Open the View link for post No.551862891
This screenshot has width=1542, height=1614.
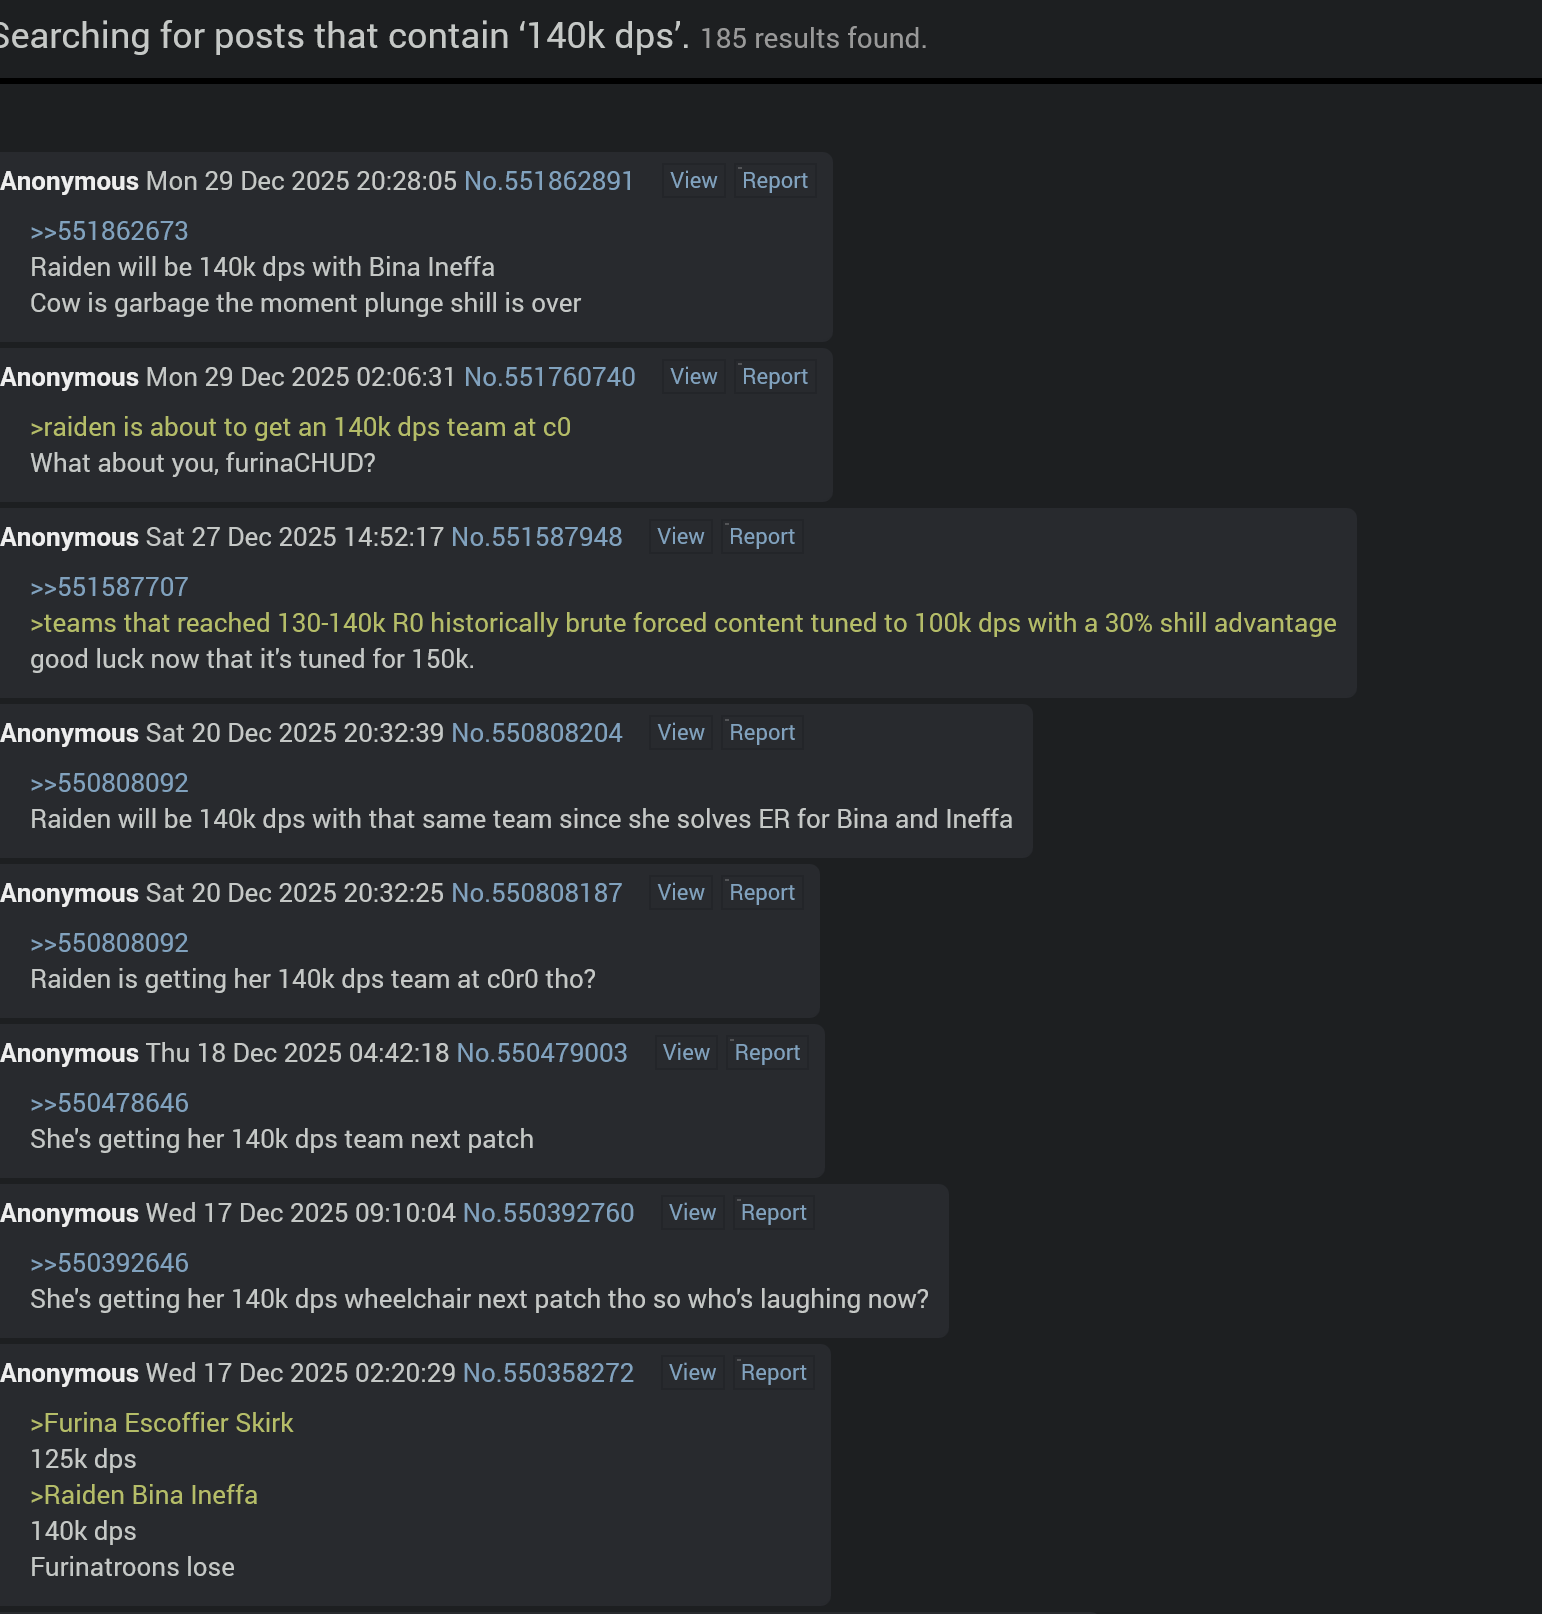[693, 181]
